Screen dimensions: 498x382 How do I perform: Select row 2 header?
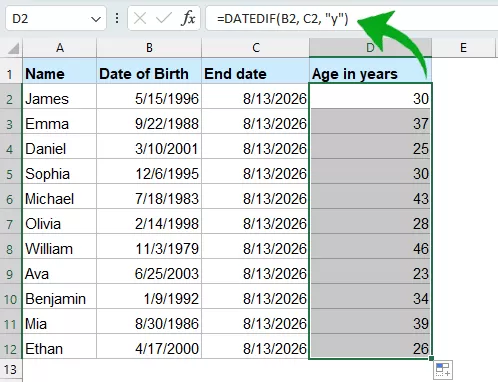pyautogui.click(x=11, y=96)
